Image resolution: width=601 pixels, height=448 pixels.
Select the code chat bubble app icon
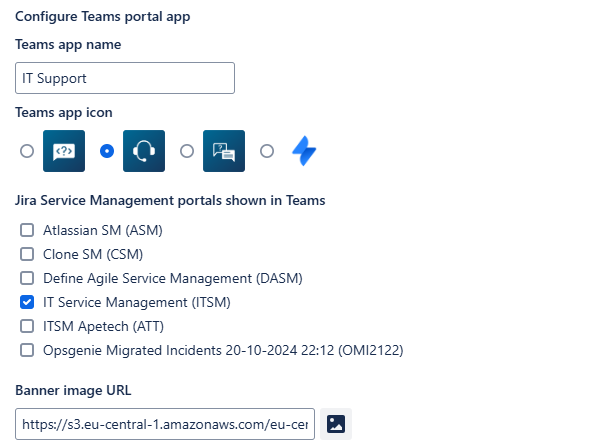pyautogui.click(x=64, y=151)
